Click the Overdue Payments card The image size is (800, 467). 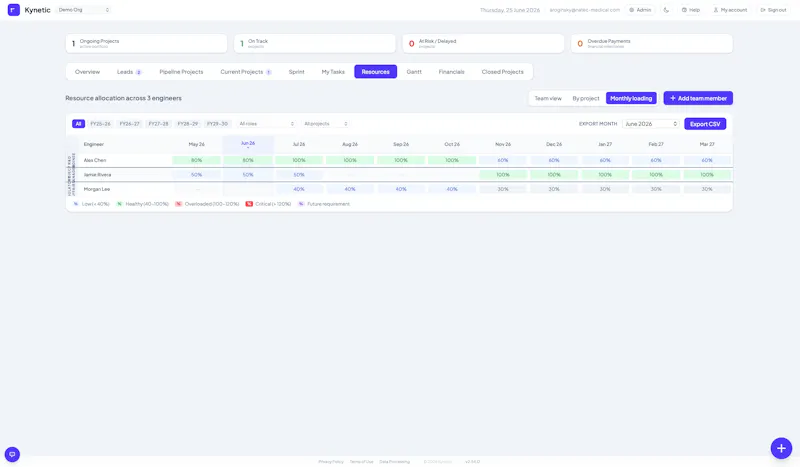click(x=652, y=43)
